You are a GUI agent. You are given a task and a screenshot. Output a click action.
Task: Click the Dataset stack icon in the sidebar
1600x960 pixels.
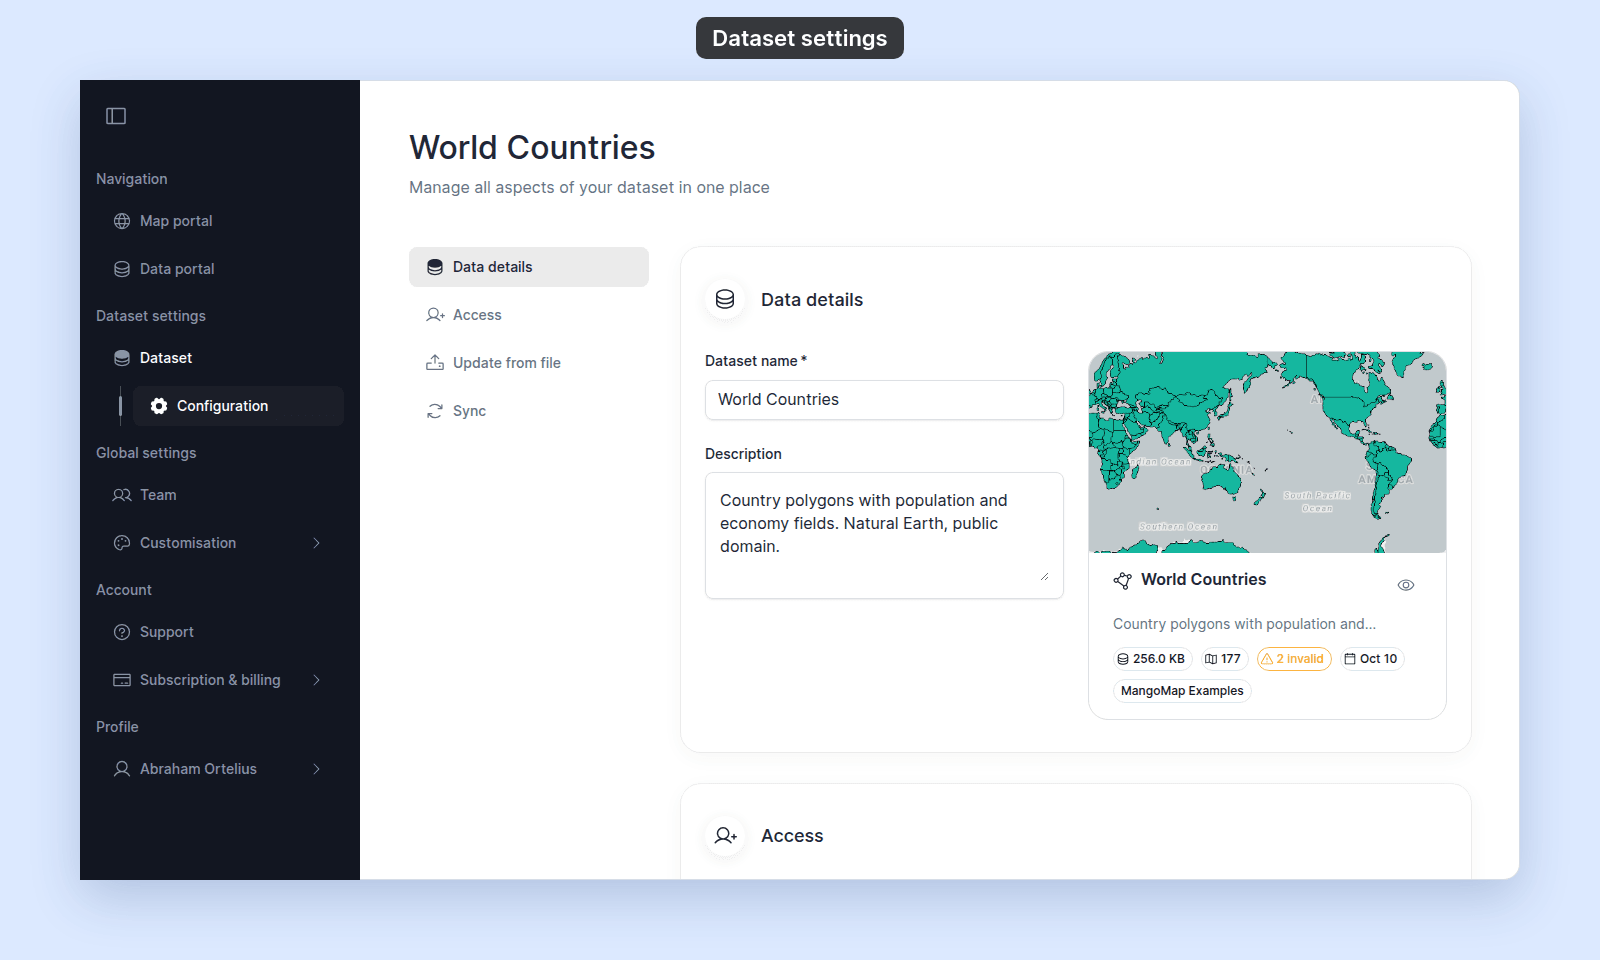click(x=122, y=358)
